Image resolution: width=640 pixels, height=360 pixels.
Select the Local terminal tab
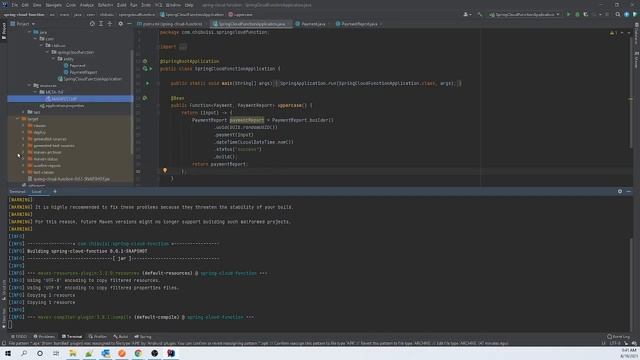tap(37, 191)
